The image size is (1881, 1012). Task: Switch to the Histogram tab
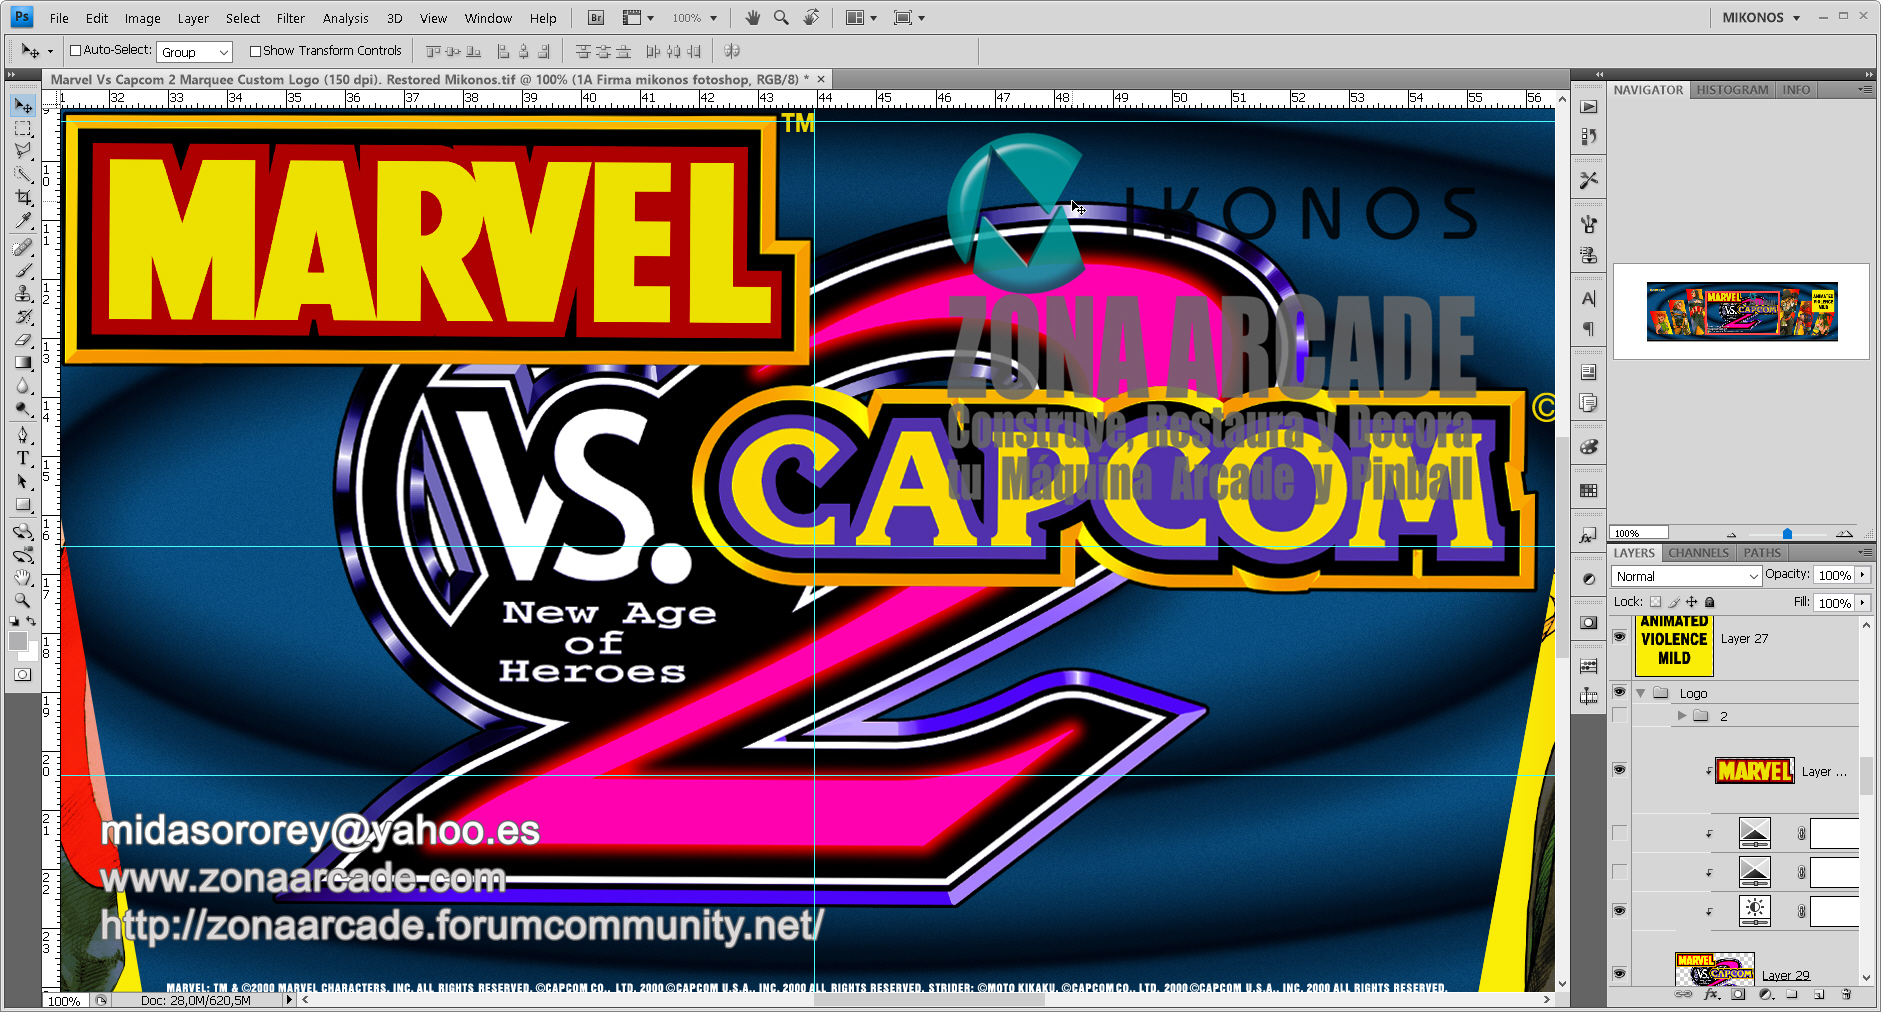click(1732, 90)
